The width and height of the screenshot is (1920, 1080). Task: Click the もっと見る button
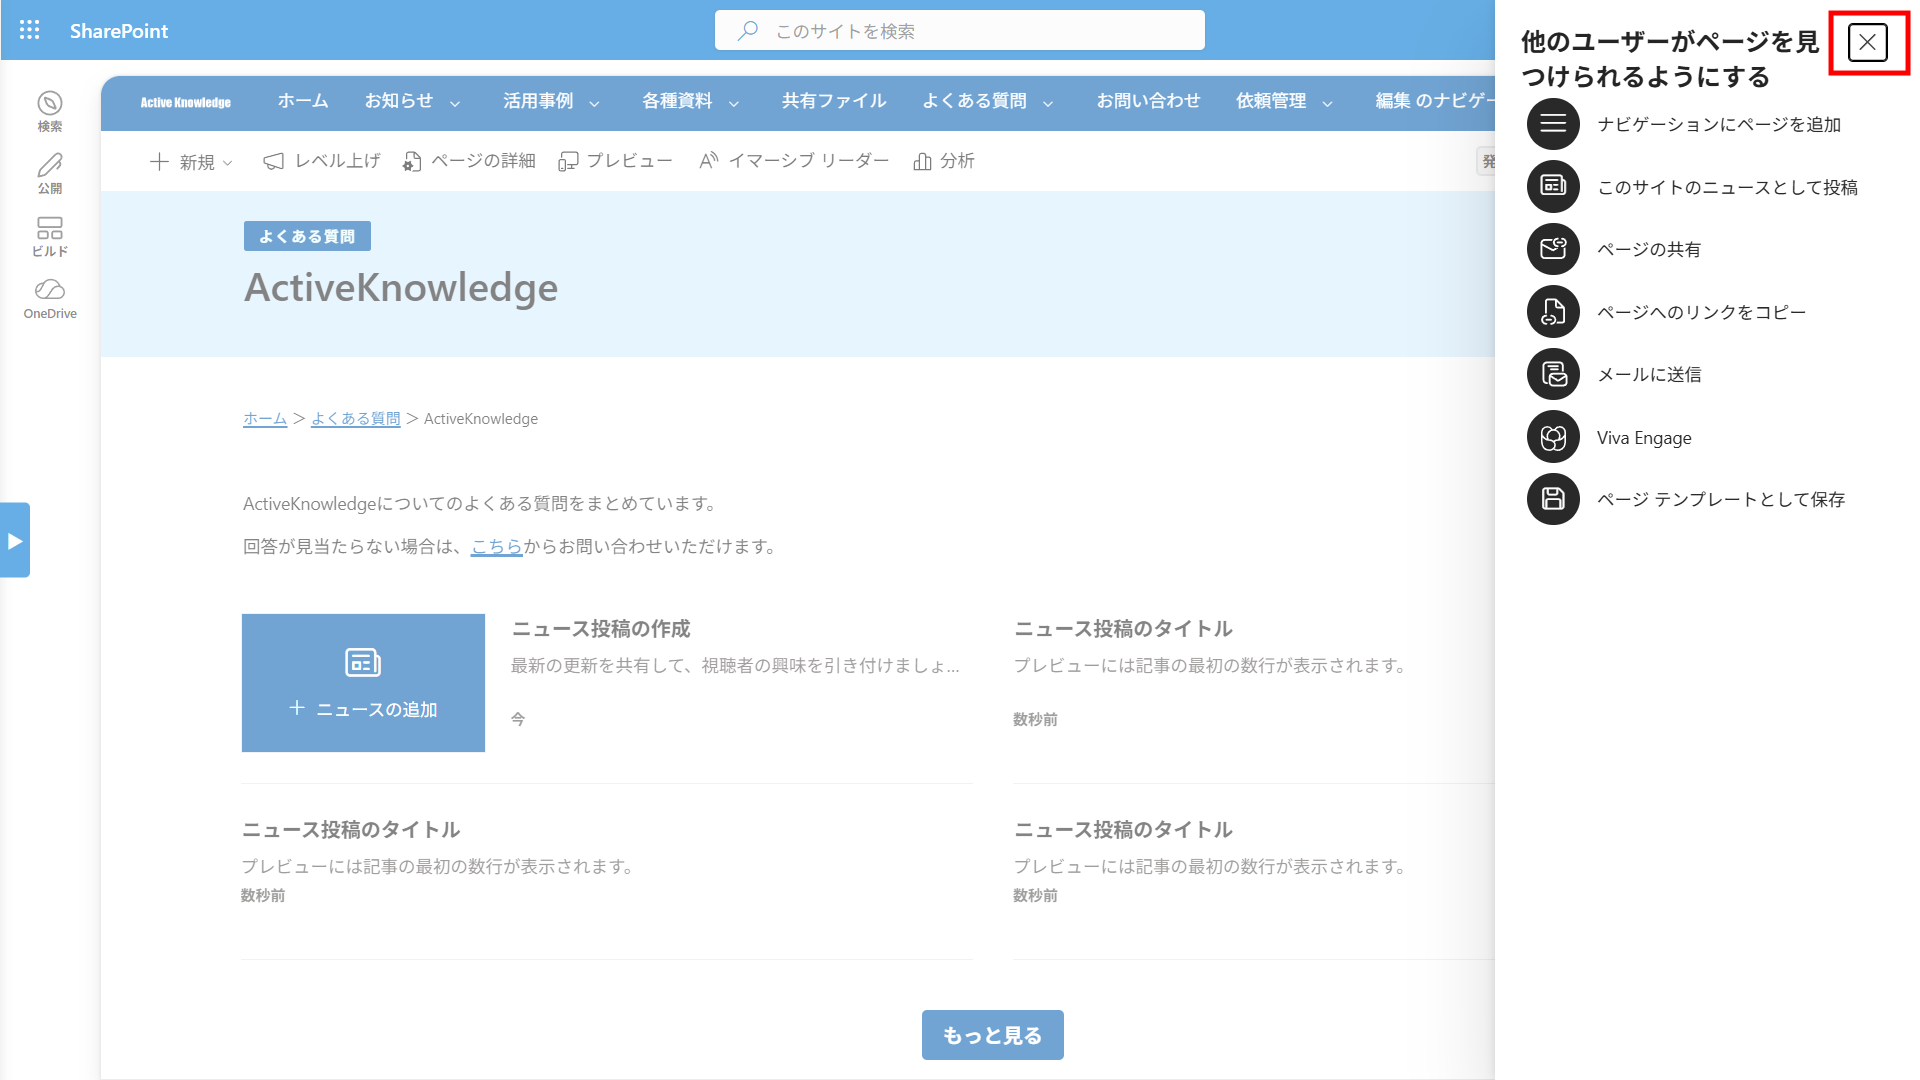coord(992,1035)
